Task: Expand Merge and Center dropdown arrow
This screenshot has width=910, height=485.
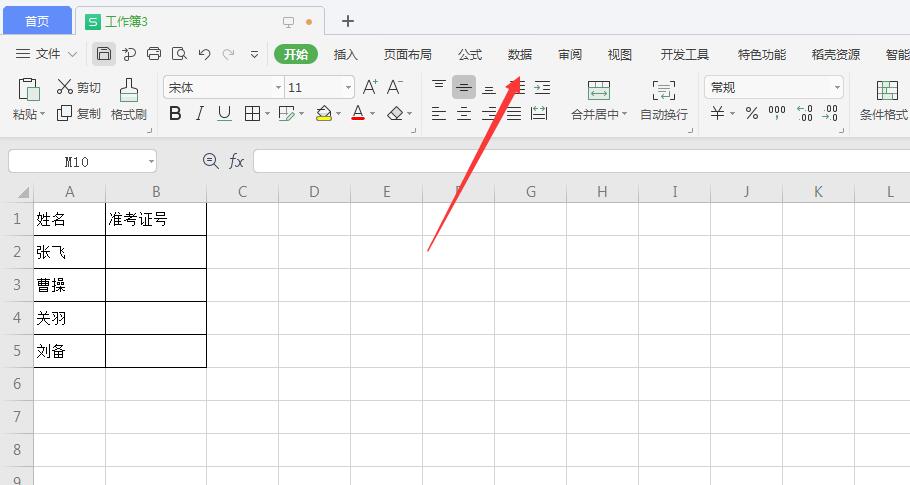Action: pyautogui.click(x=624, y=114)
